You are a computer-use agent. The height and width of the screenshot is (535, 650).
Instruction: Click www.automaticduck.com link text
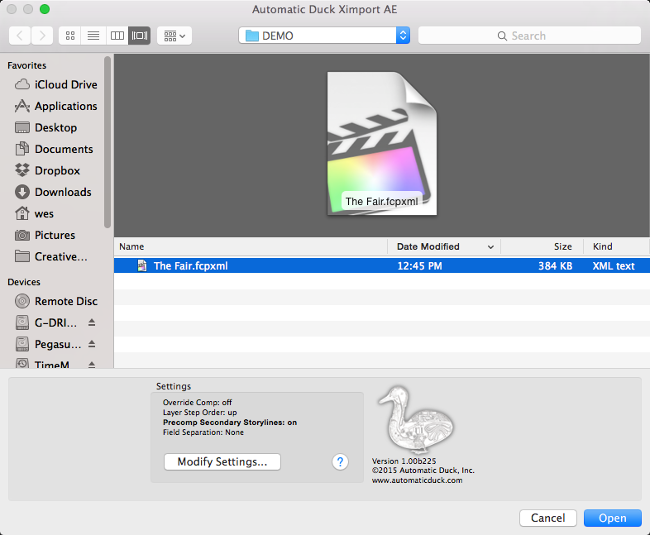417,480
